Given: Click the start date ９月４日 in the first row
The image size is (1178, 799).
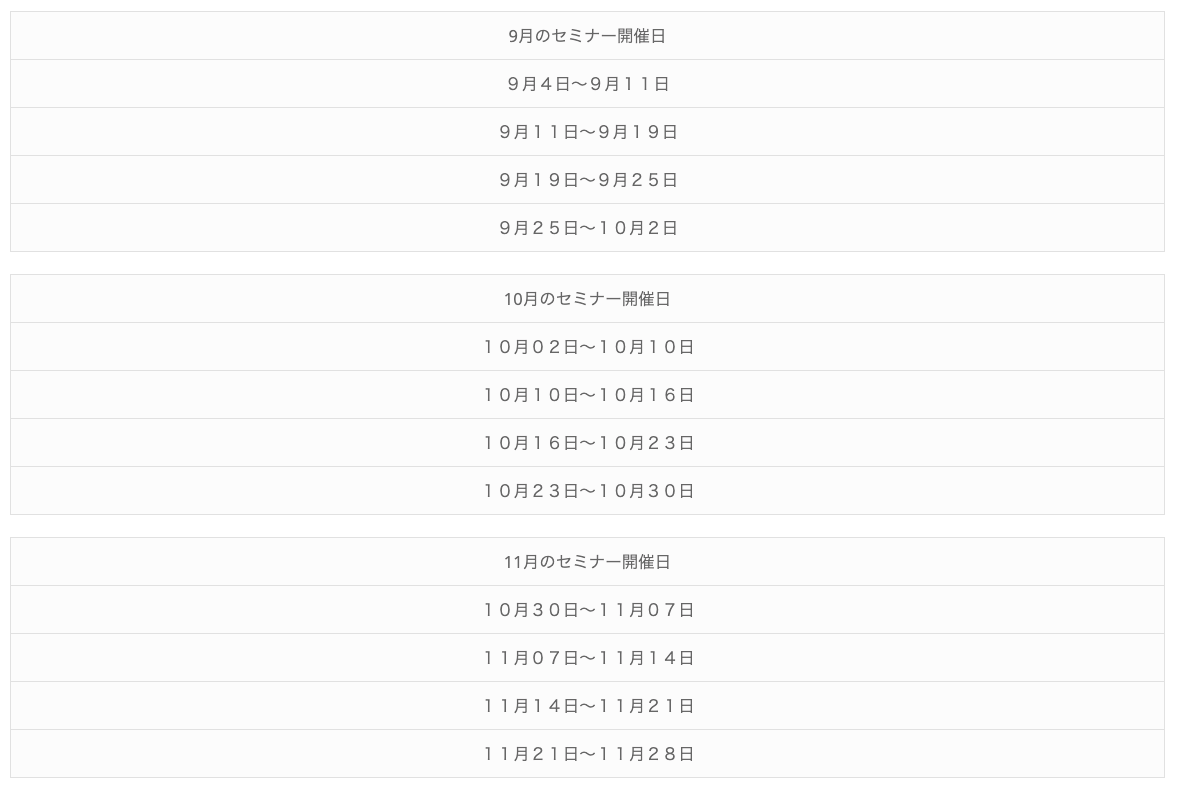Looking at the screenshot, I should [538, 84].
